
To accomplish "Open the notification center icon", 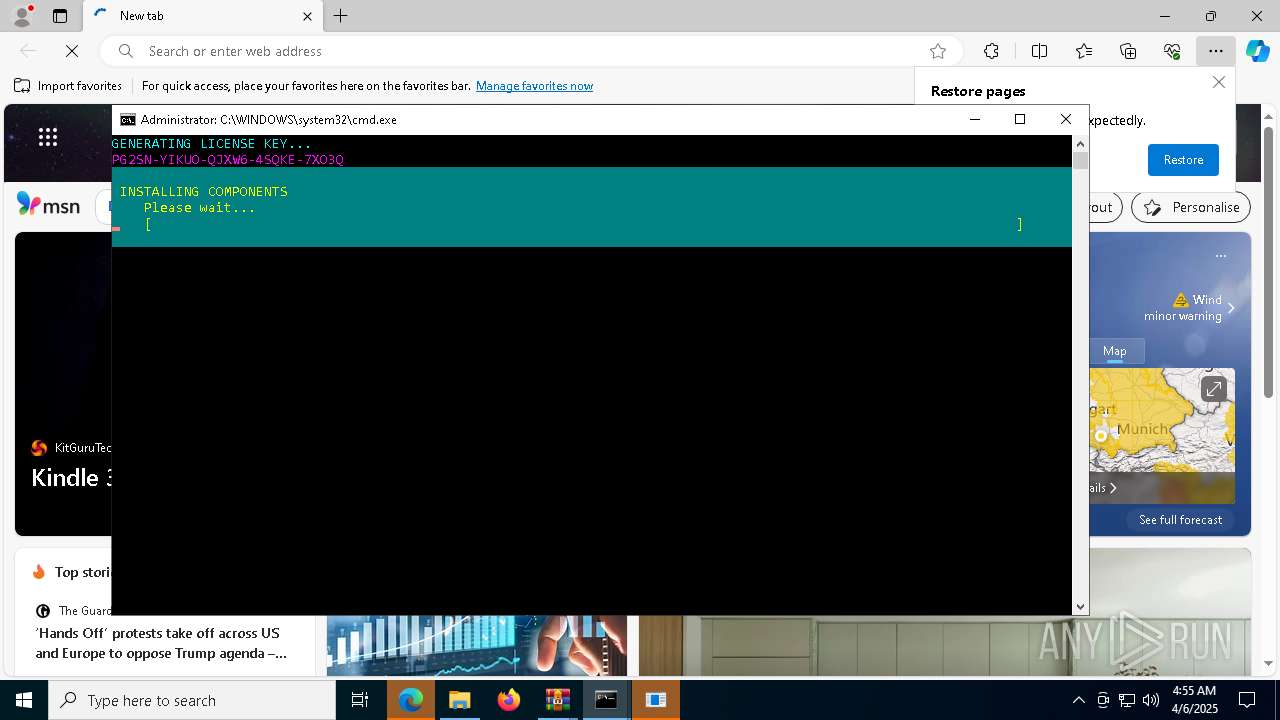I will [x=1247, y=700].
